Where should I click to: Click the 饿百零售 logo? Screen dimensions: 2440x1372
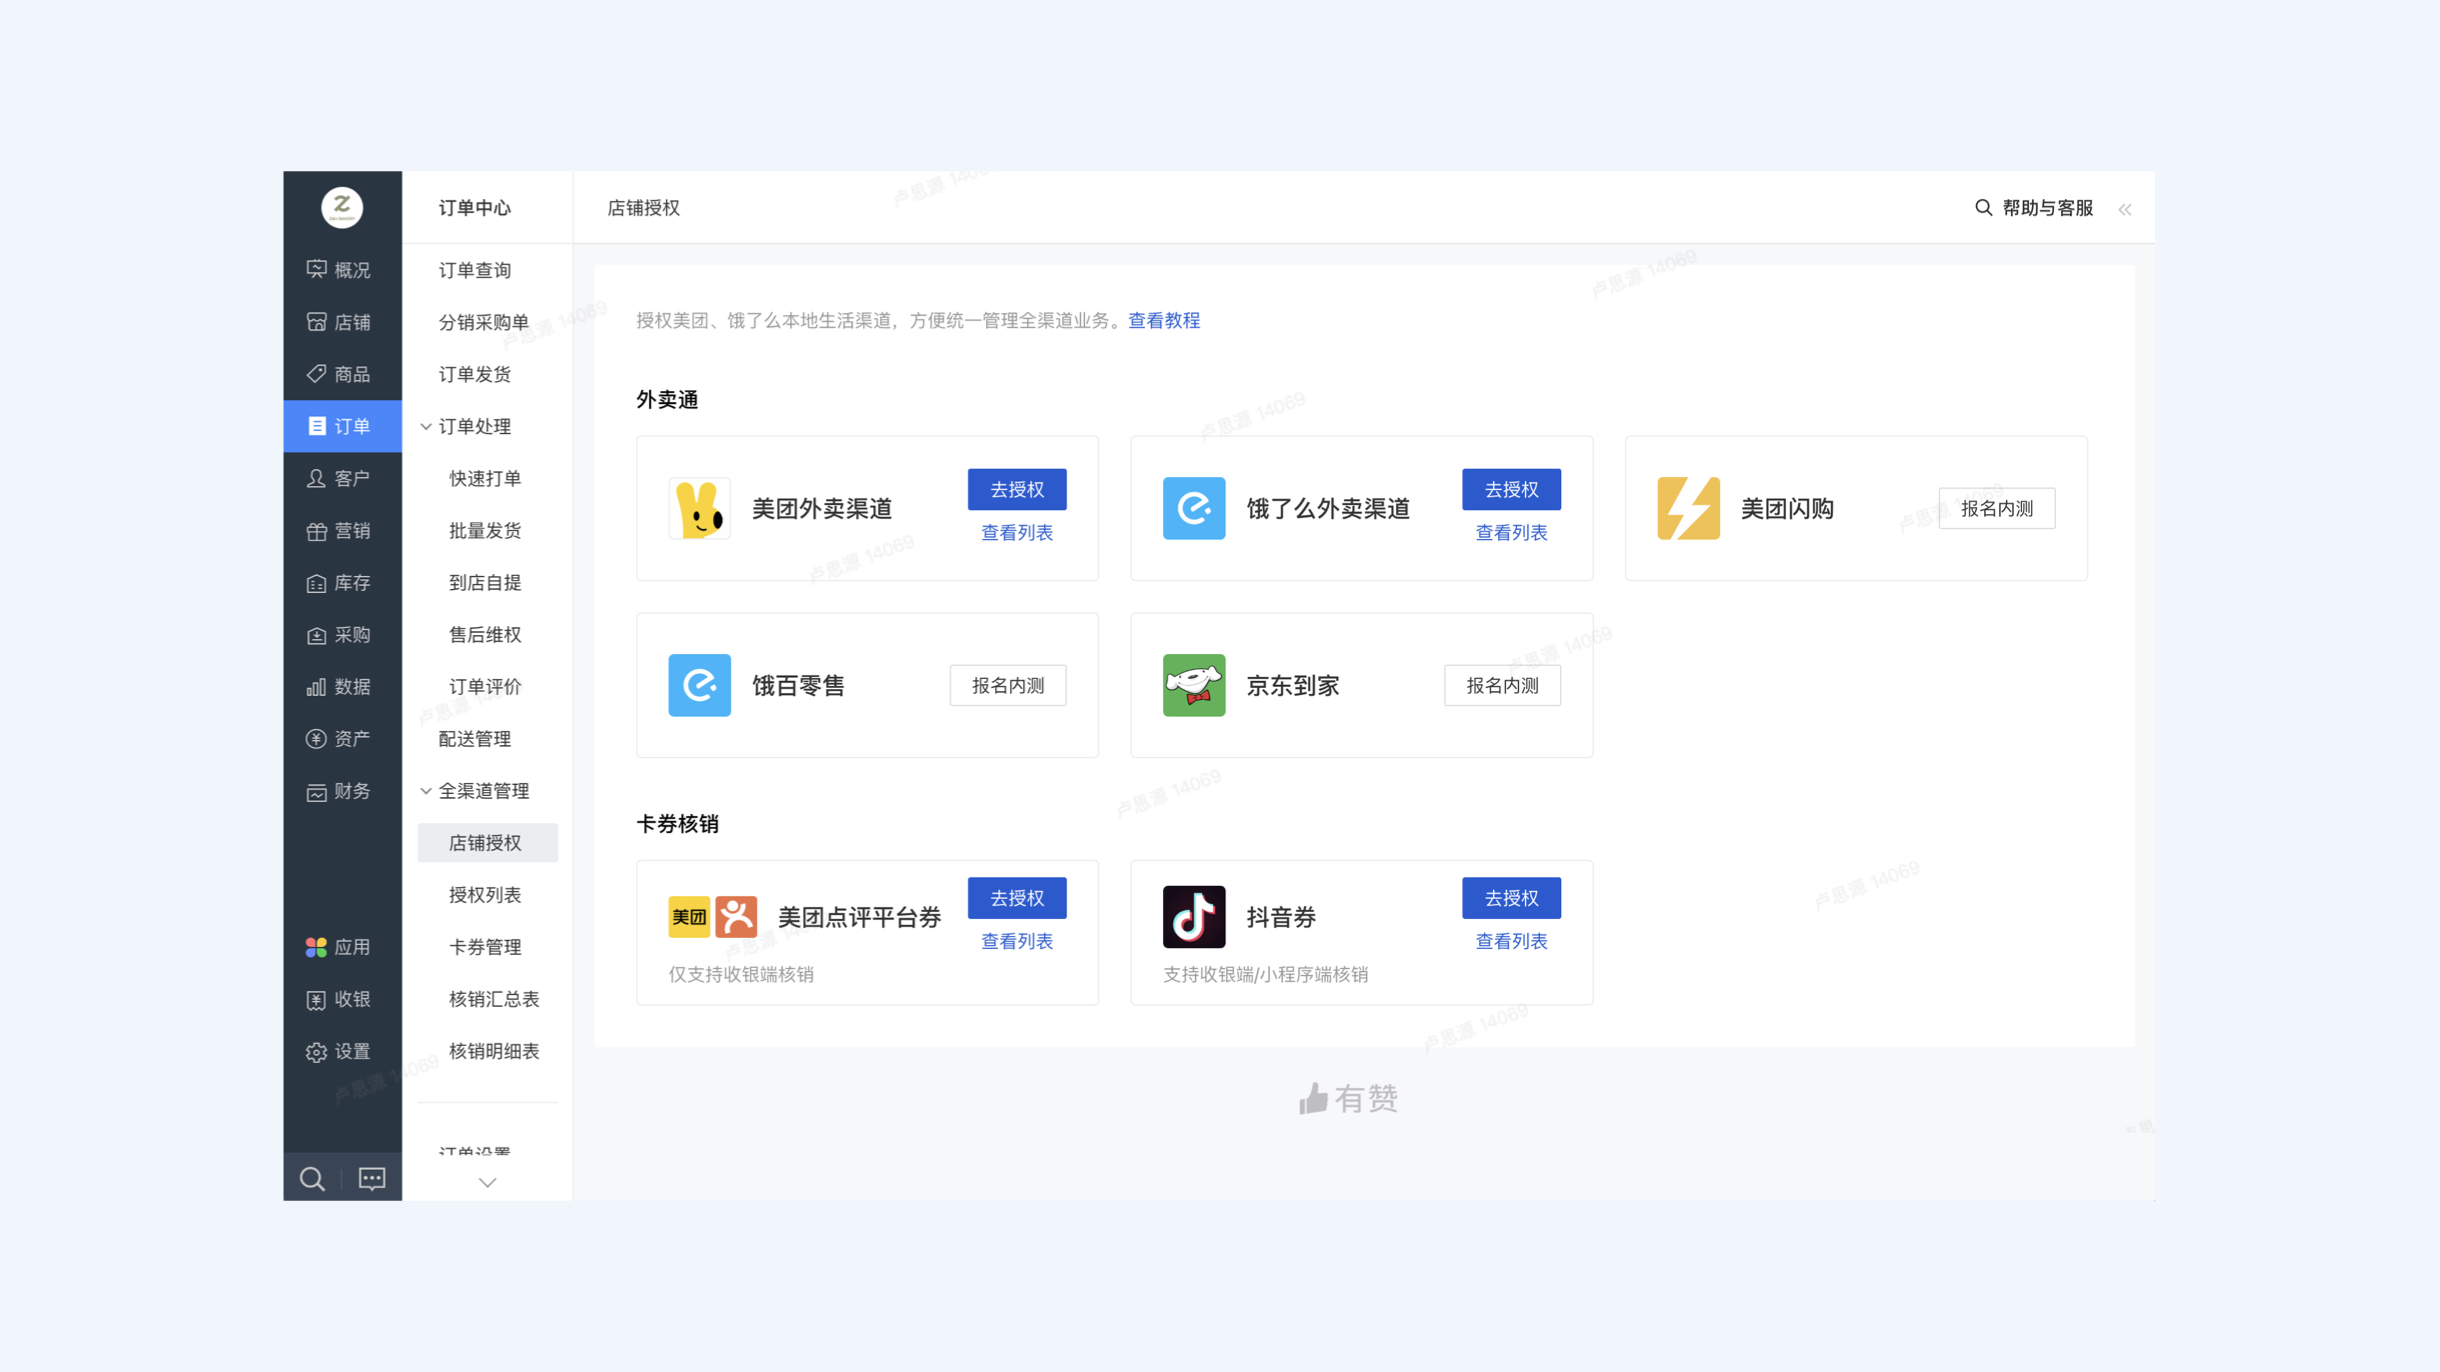699,685
